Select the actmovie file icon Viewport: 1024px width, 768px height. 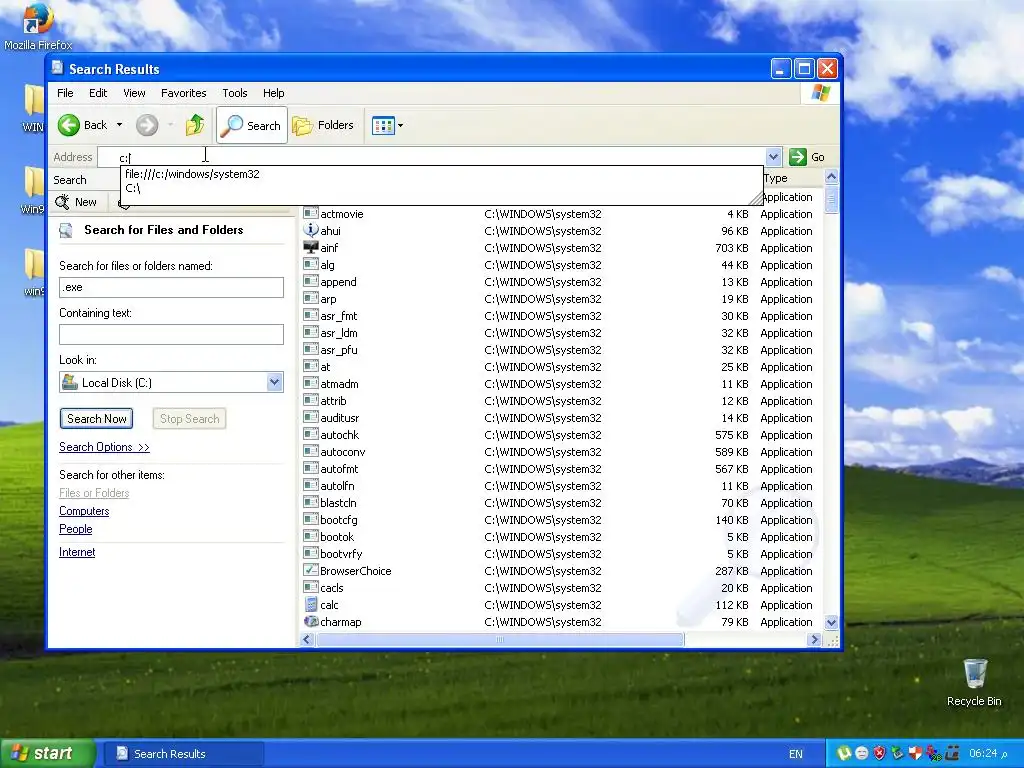(x=311, y=214)
